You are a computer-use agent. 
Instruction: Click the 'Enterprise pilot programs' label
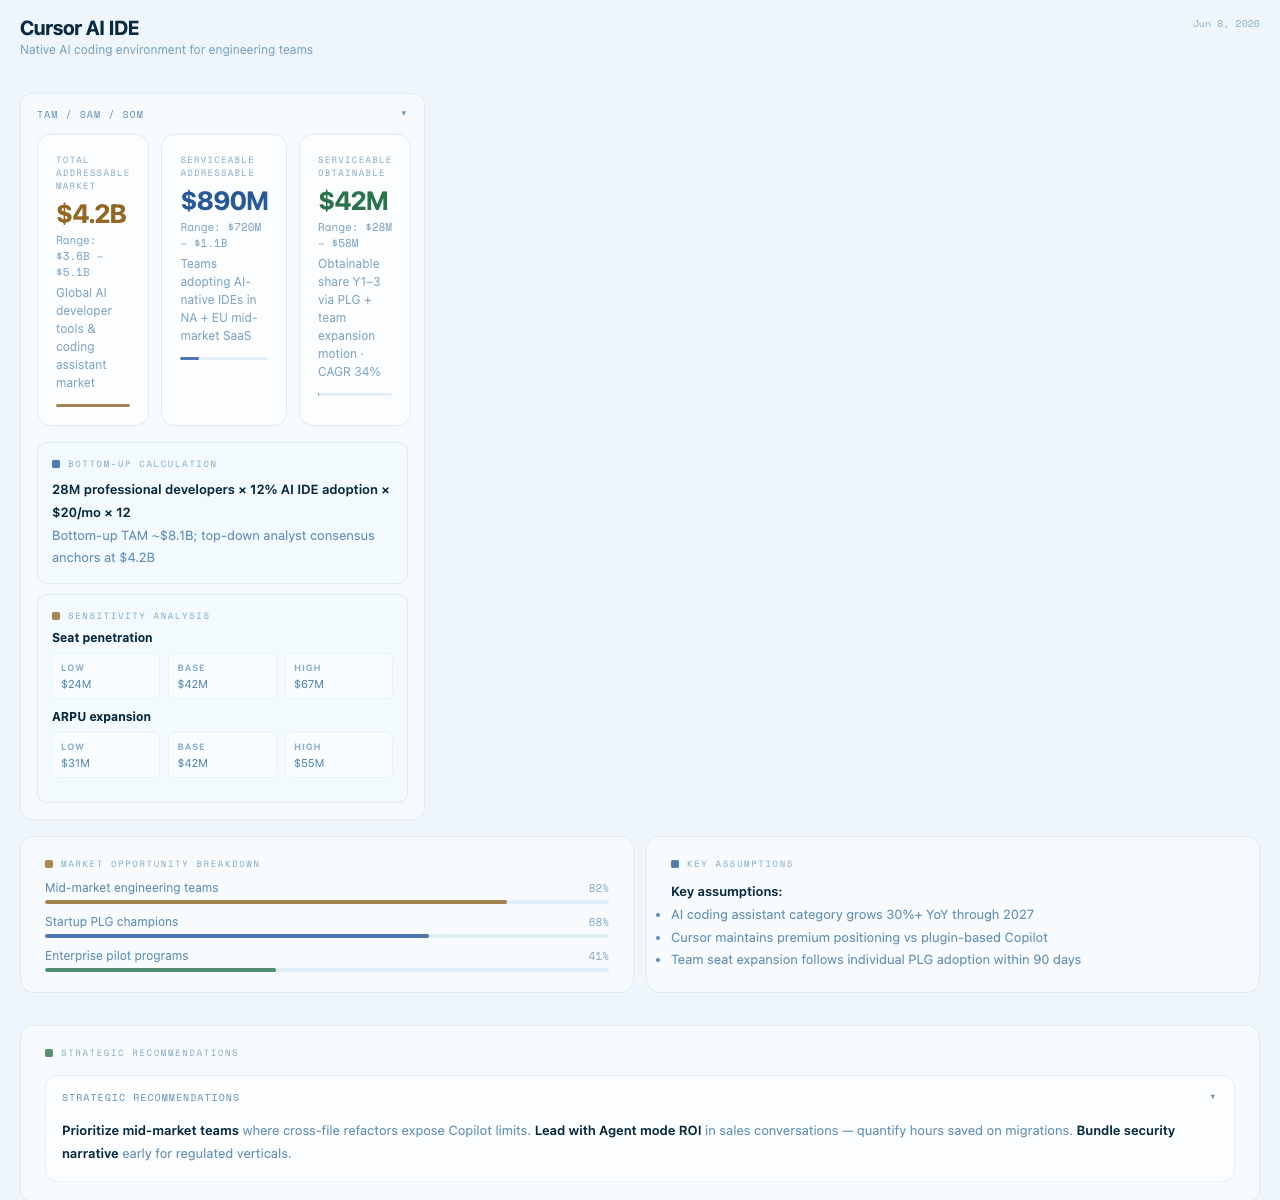click(x=116, y=956)
